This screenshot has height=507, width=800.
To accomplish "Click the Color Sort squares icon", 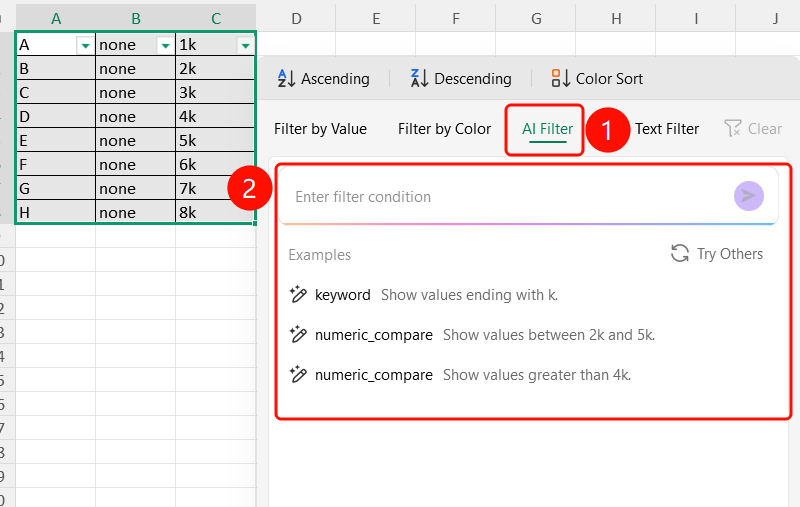I will [561, 79].
